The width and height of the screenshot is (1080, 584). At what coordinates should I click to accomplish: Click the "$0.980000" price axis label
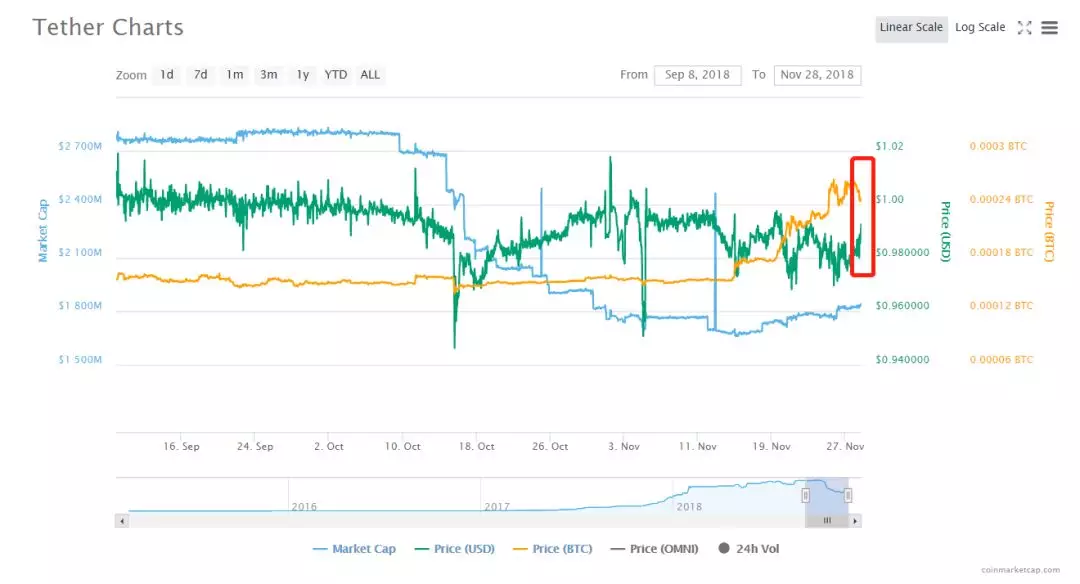tap(902, 253)
